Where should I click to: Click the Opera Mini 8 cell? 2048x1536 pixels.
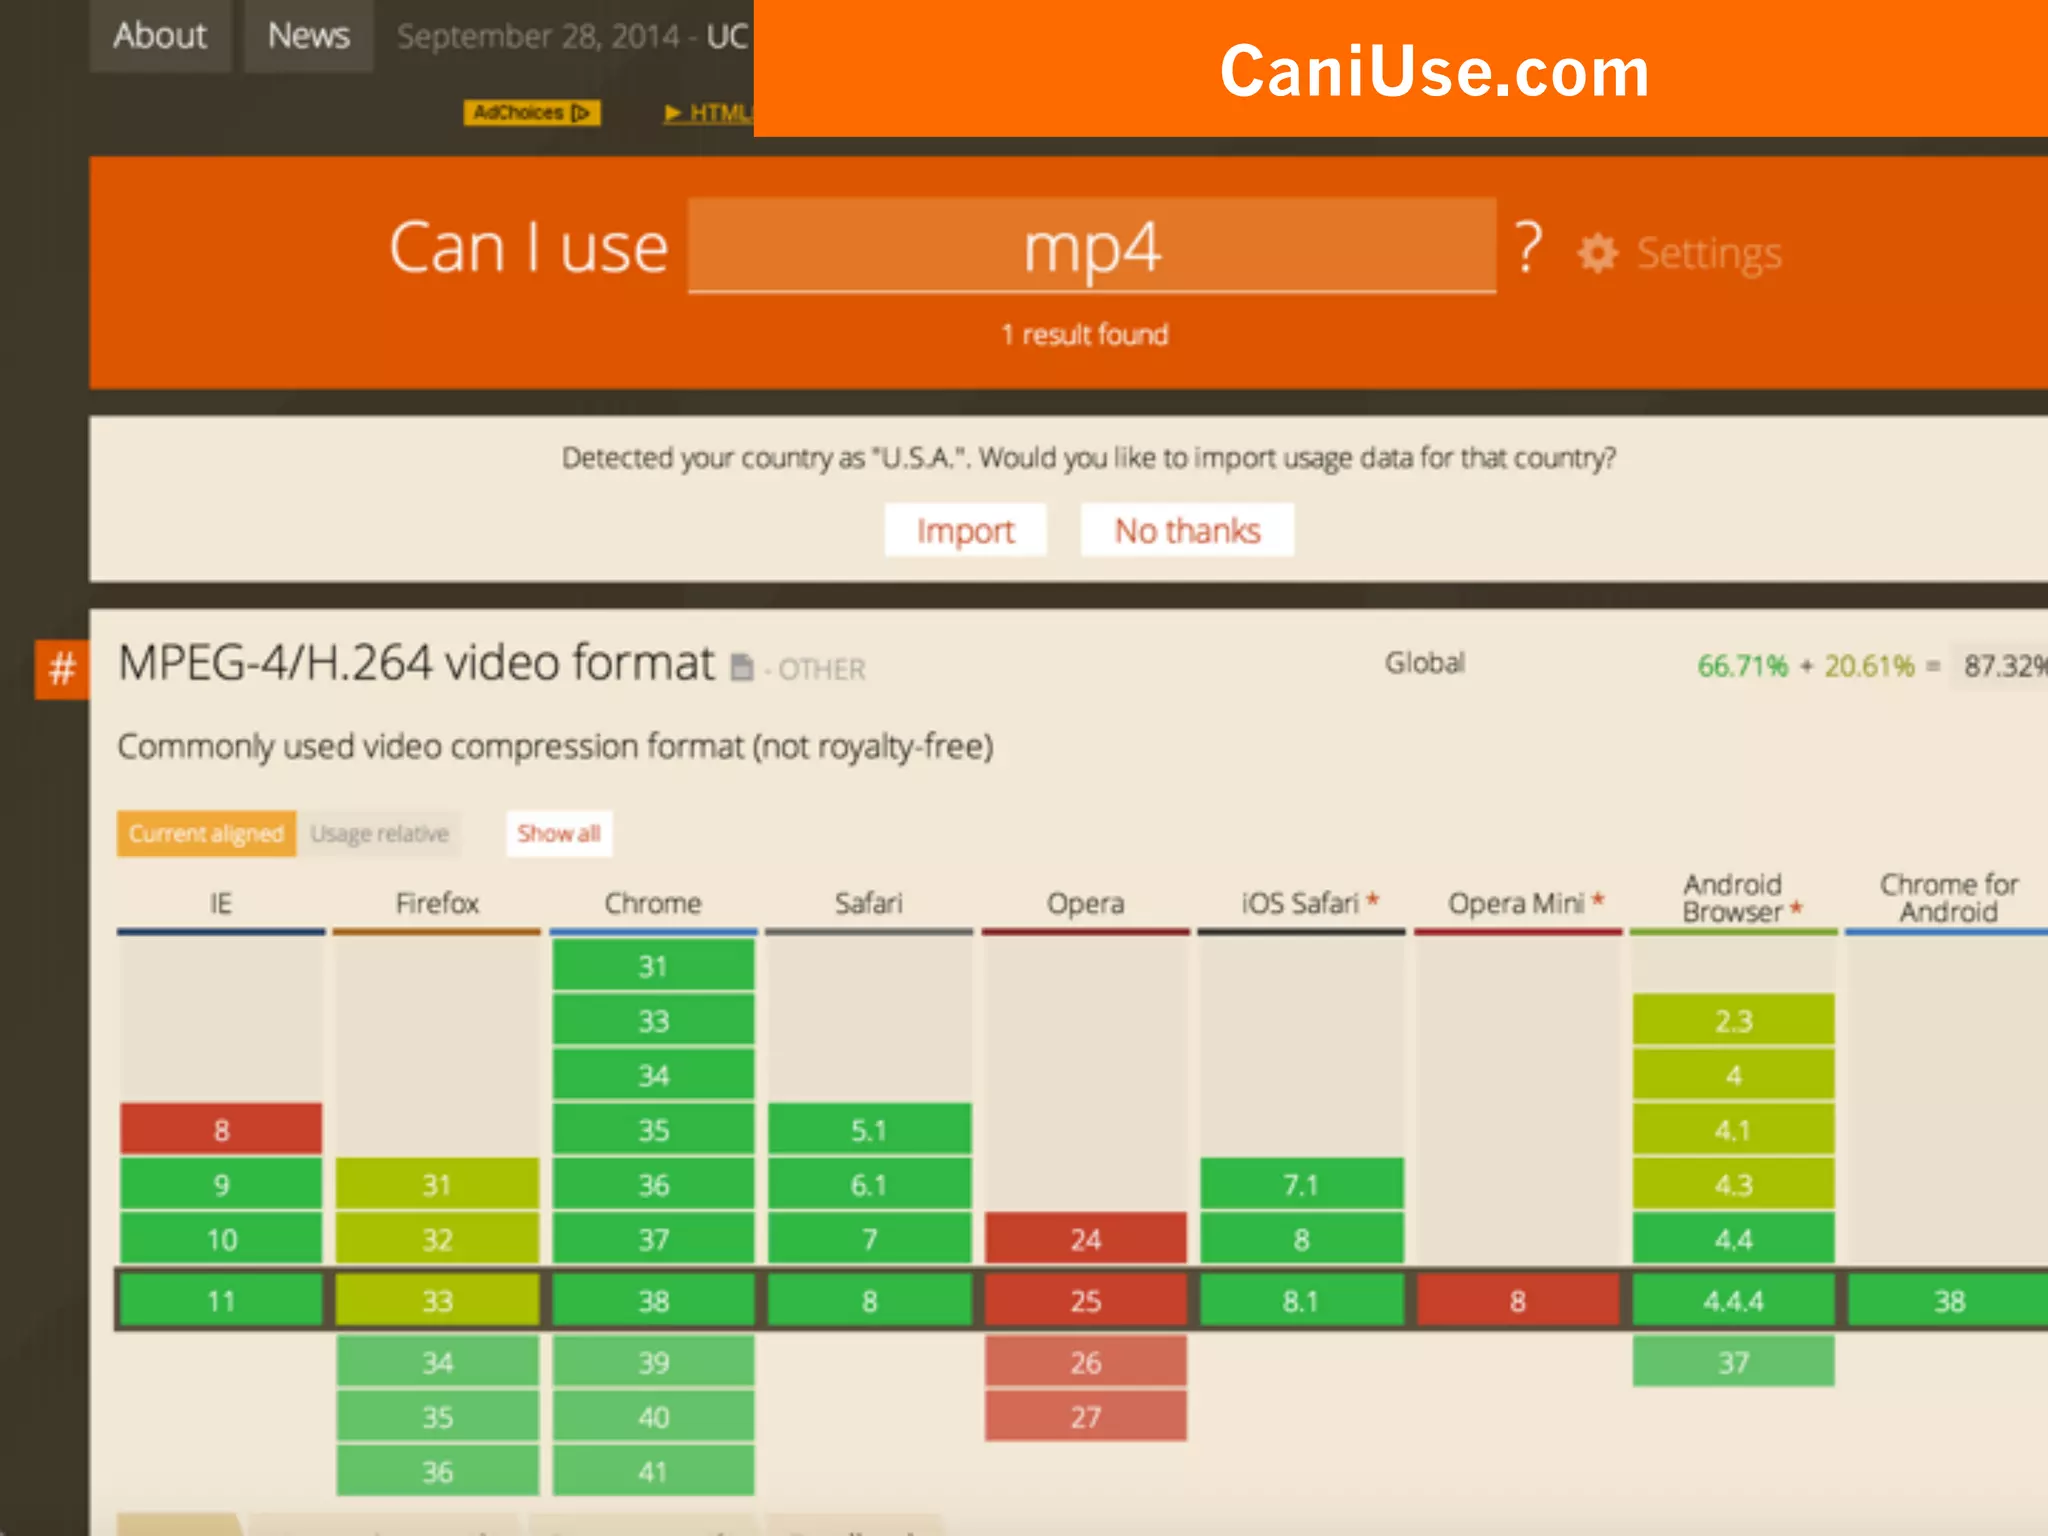pos(1517,1301)
